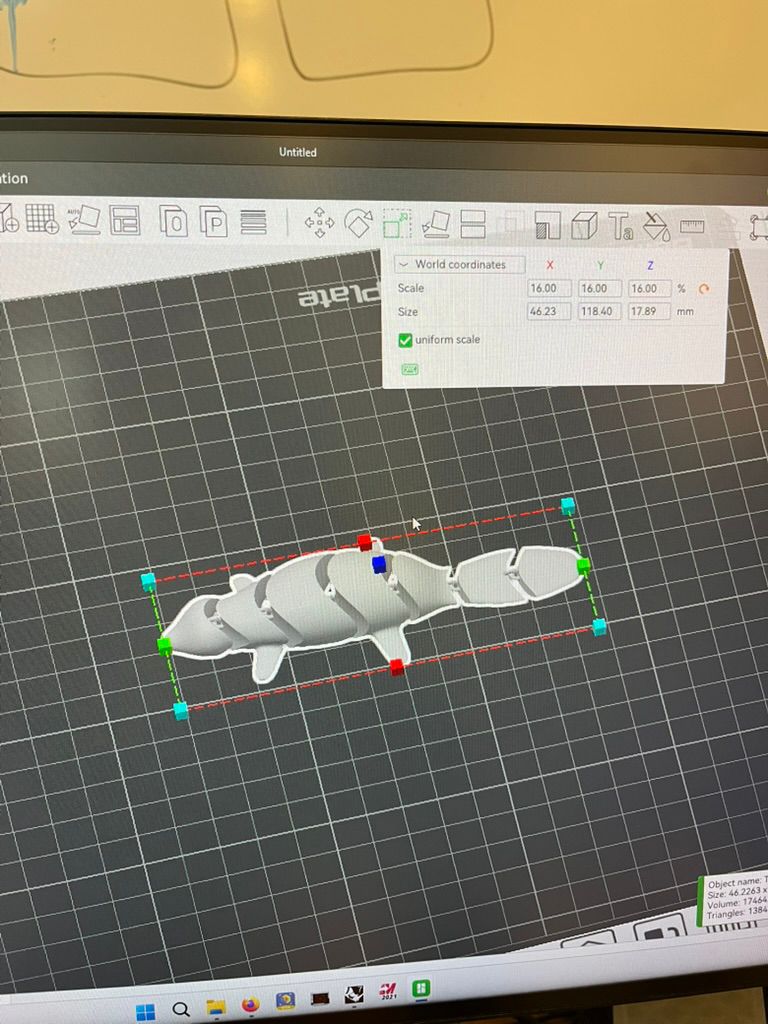
Task: Click the Scale X percentage field
Action: (549, 288)
